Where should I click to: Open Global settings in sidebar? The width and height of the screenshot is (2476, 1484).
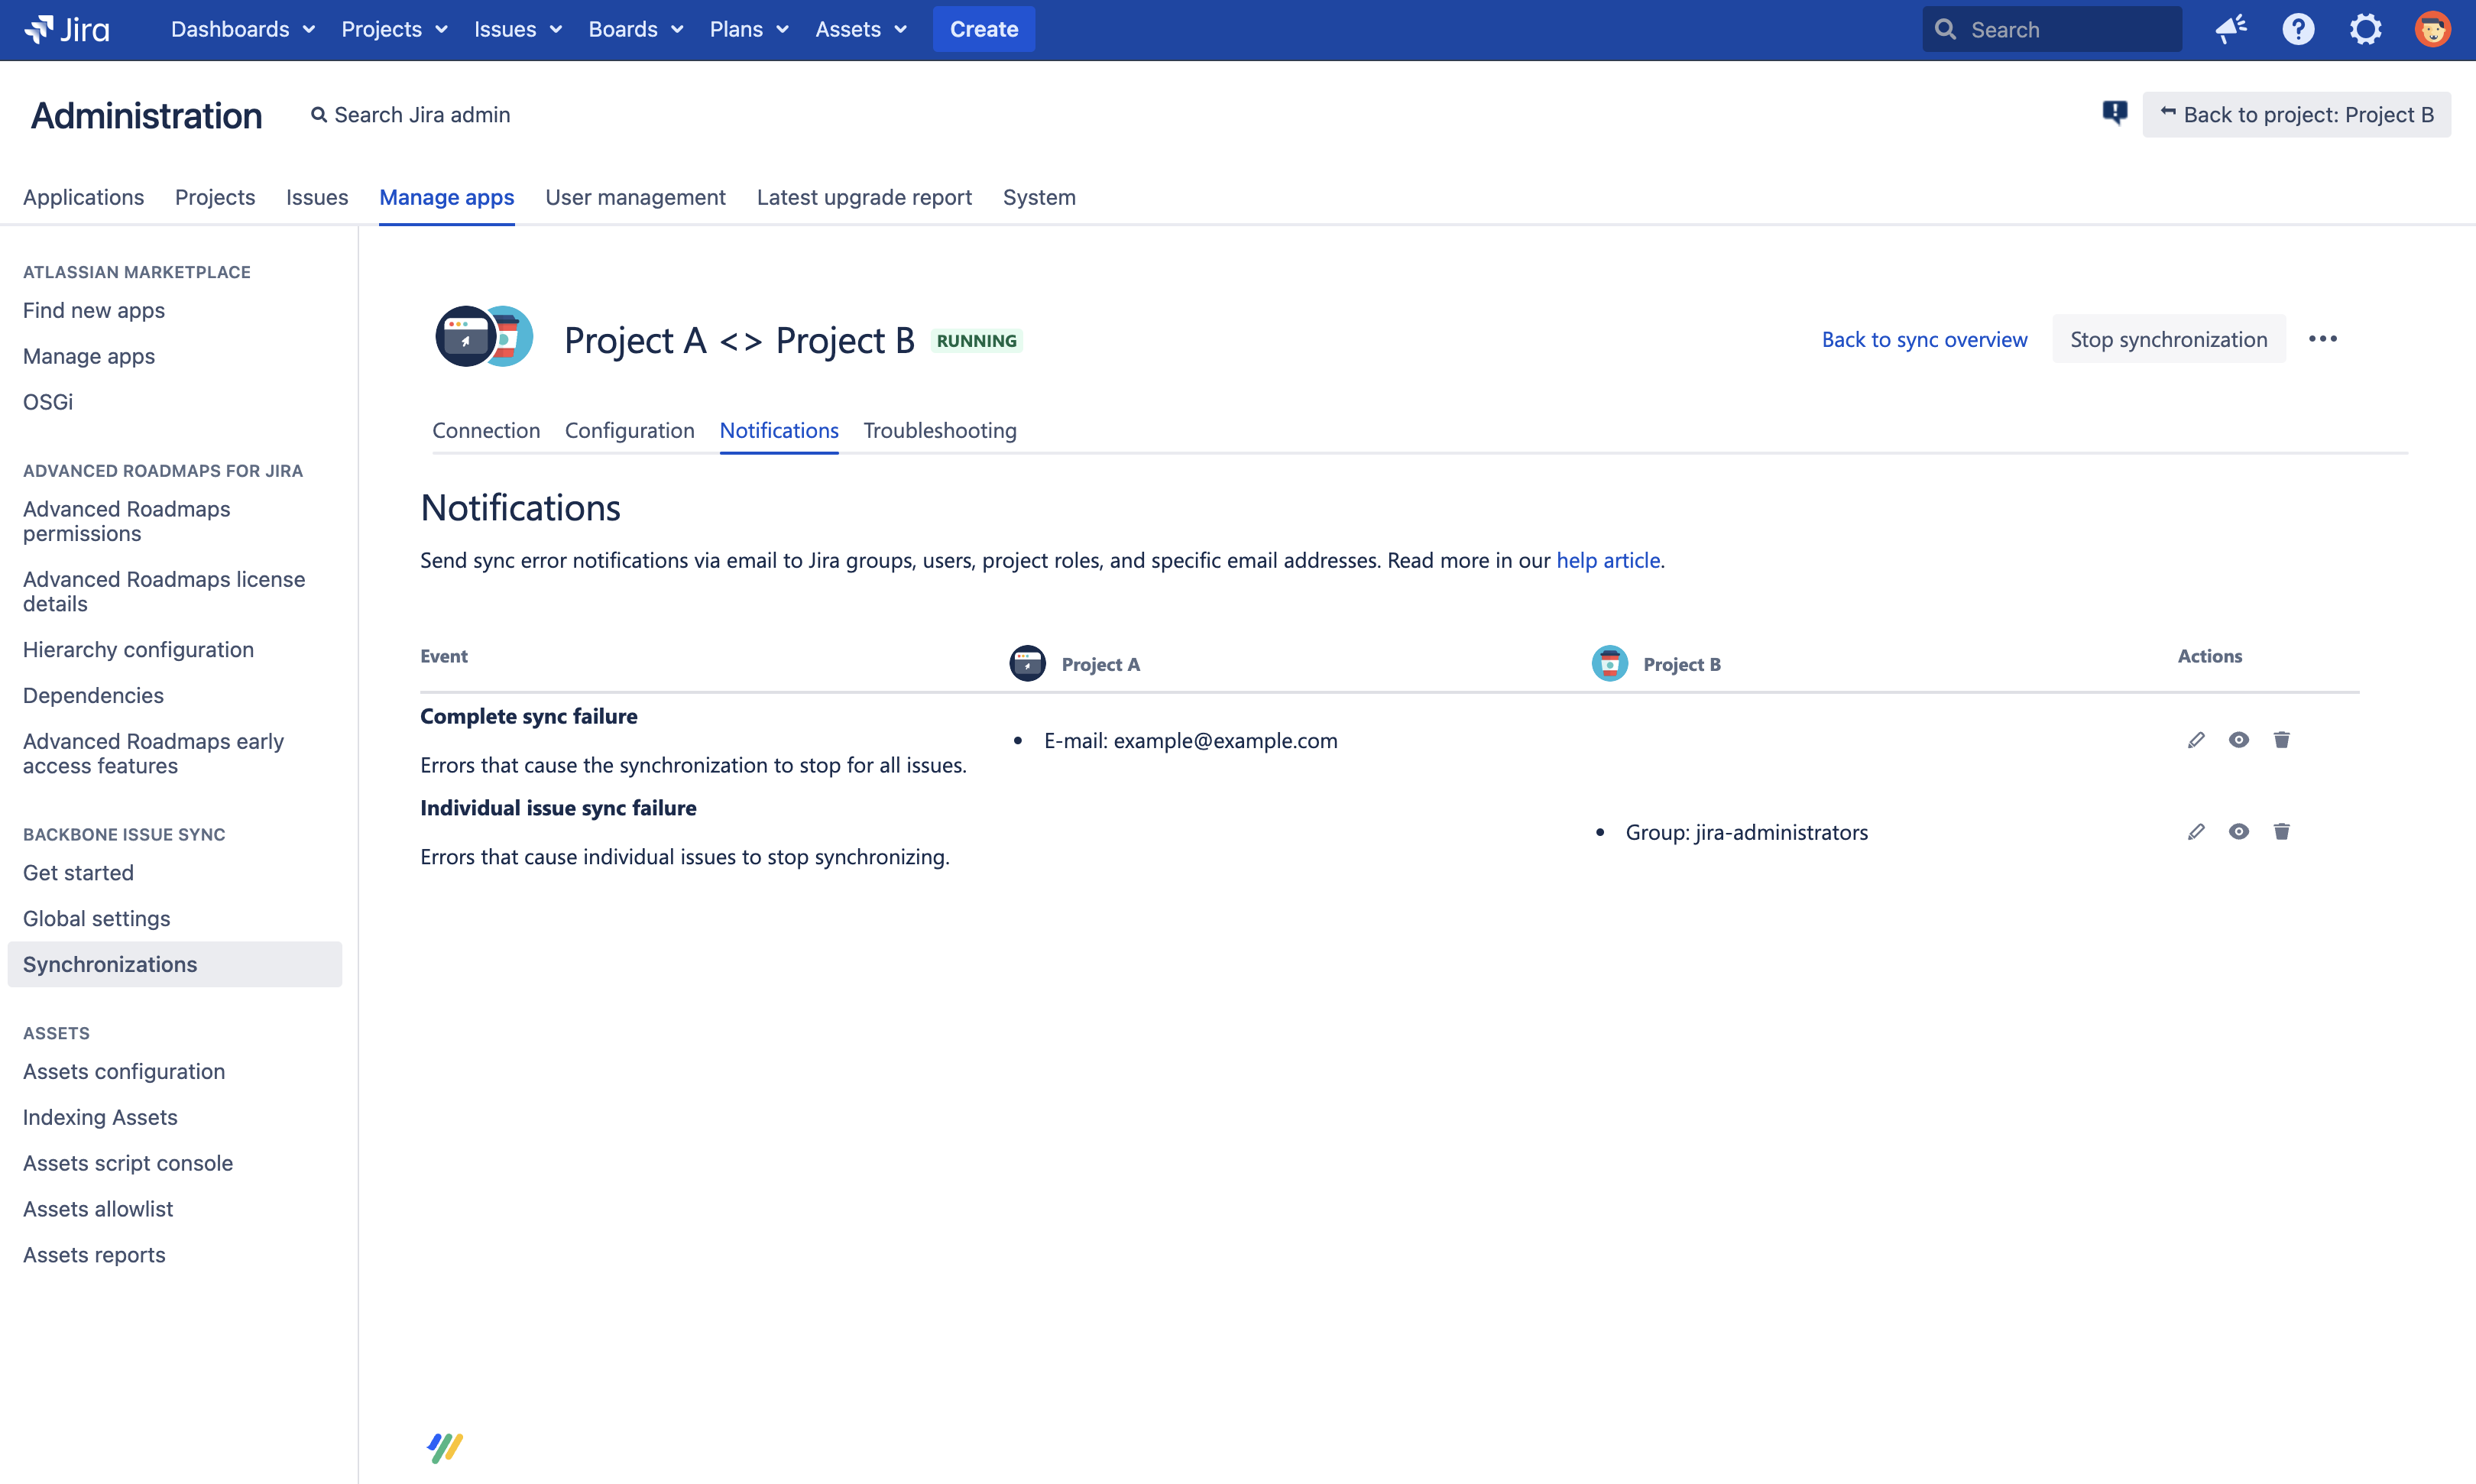pyautogui.click(x=96, y=918)
